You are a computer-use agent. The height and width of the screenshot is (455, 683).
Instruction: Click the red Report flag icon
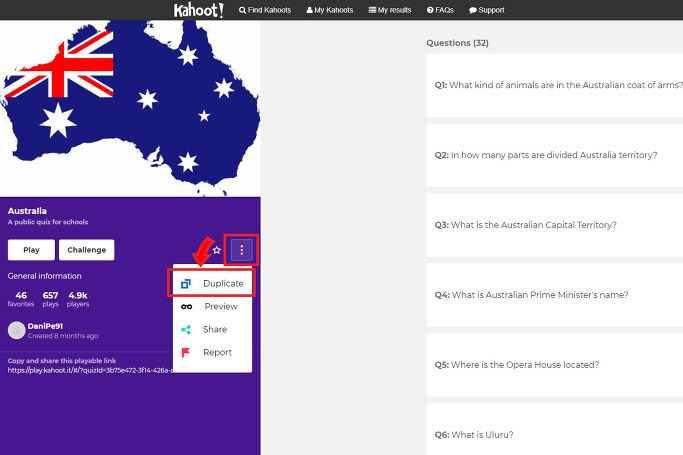tap(186, 352)
